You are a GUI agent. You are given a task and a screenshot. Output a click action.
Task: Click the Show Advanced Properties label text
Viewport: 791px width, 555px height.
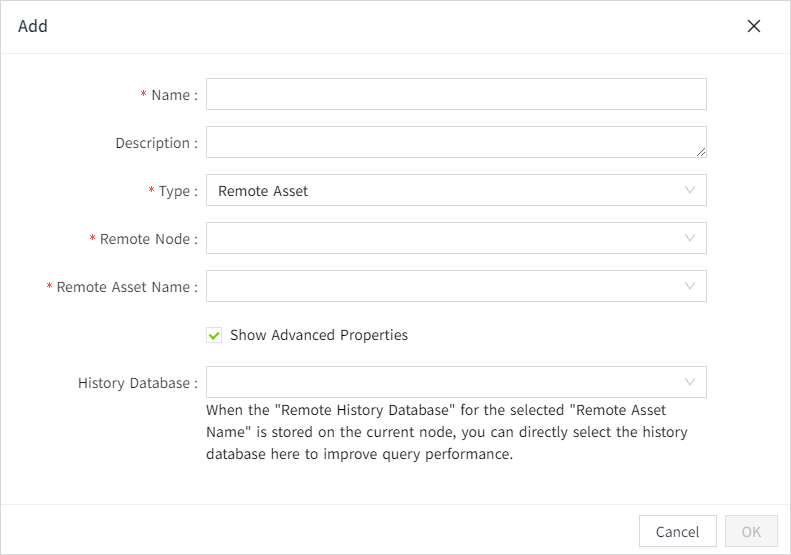click(x=319, y=335)
